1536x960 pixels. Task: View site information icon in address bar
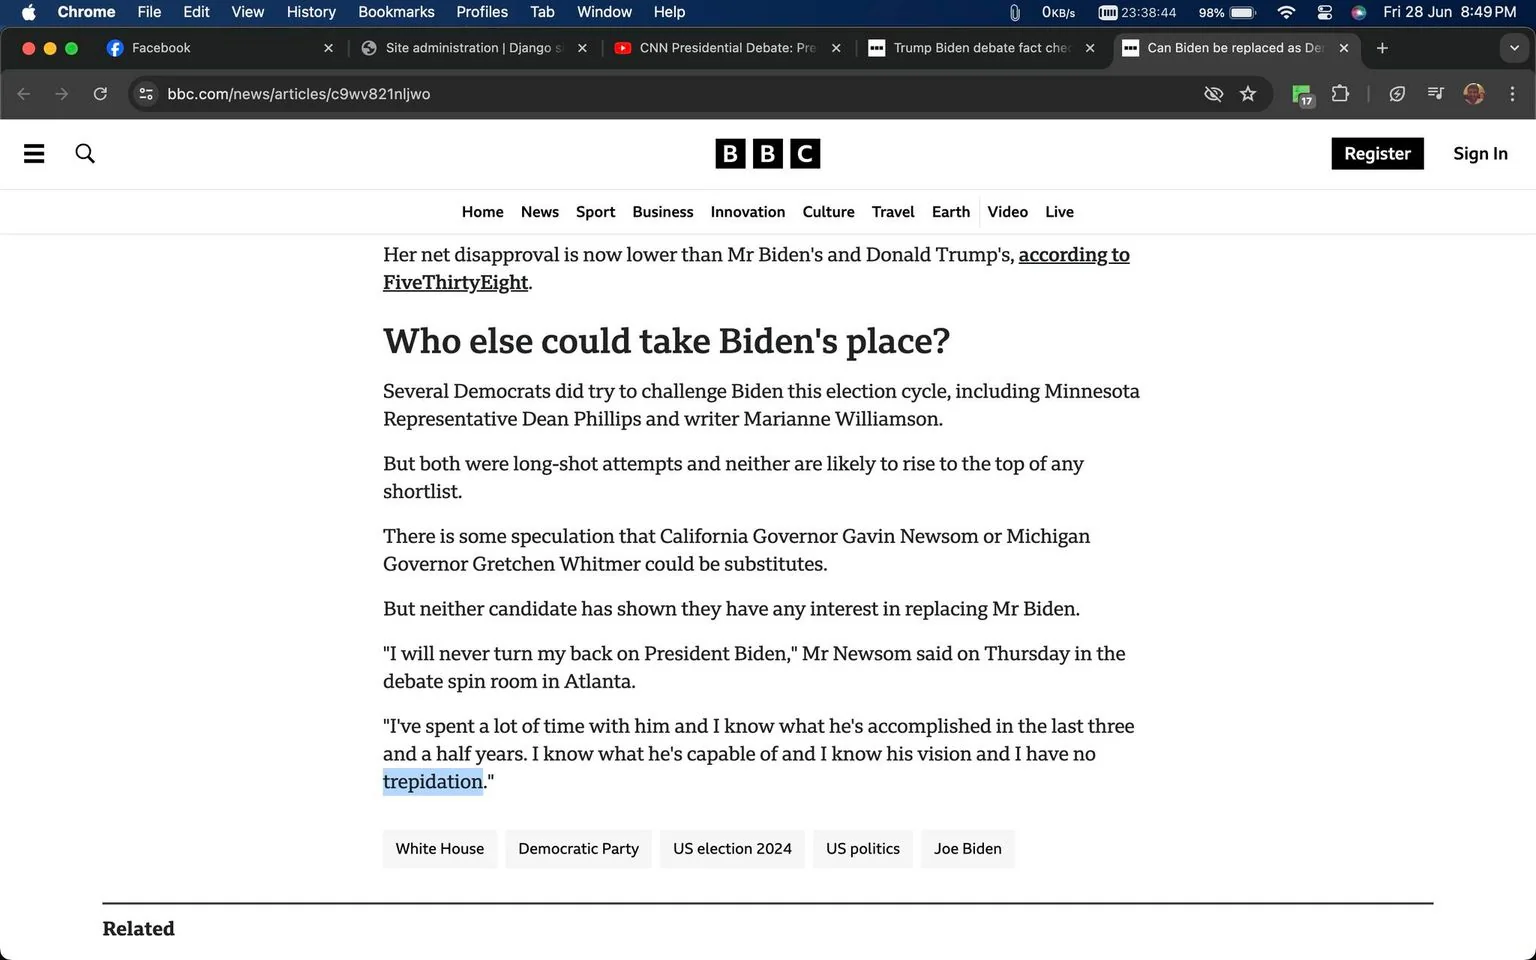146,93
